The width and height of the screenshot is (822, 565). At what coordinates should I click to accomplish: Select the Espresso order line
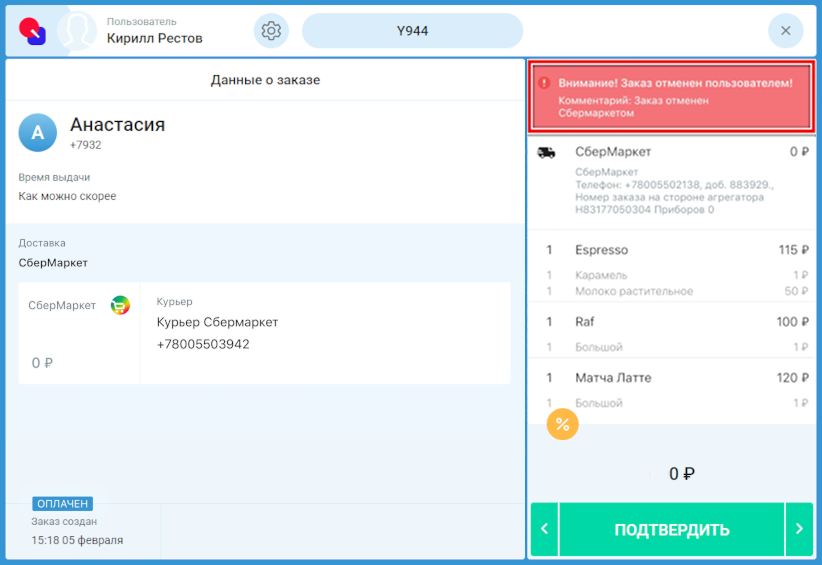tap(672, 250)
